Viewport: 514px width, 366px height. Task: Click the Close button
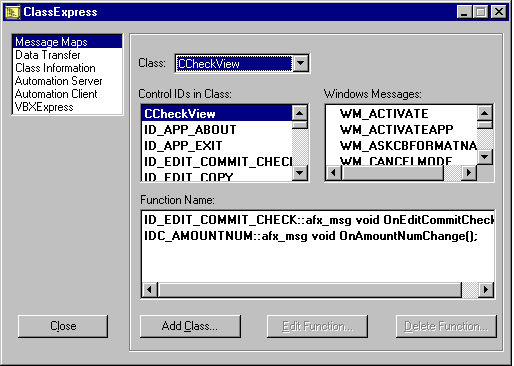[x=63, y=326]
